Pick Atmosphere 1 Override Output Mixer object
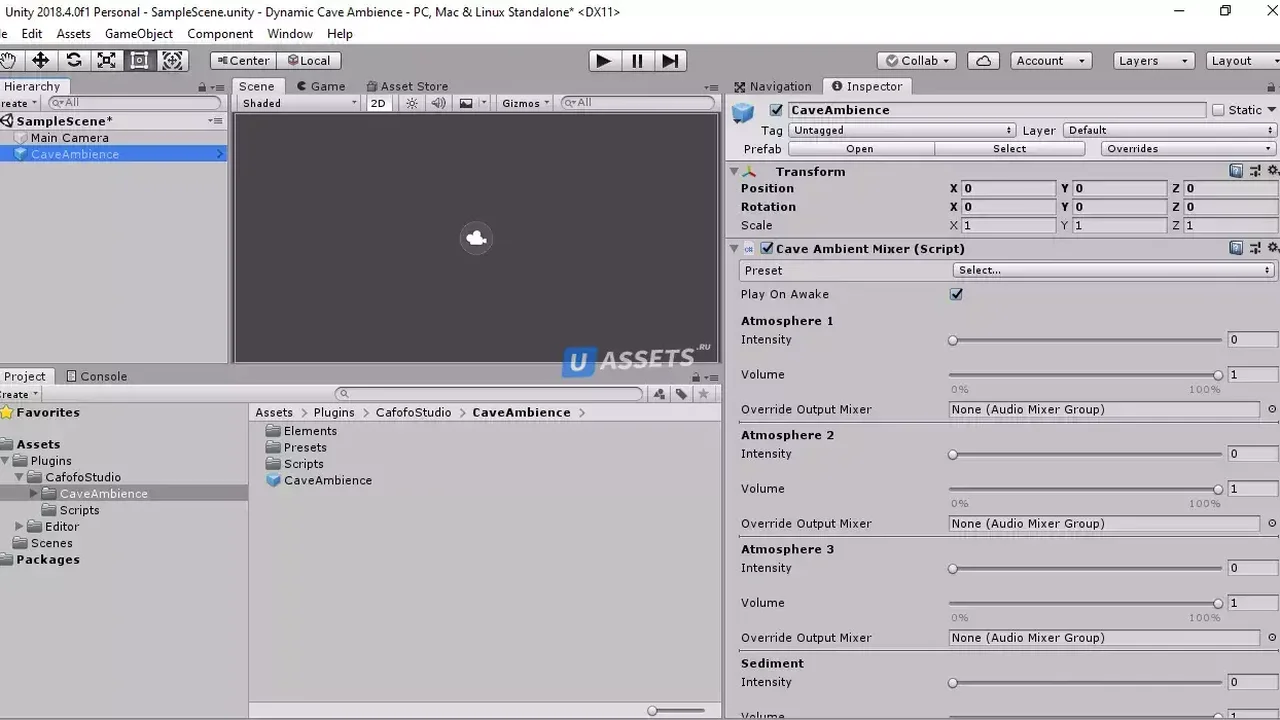The width and height of the screenshot is (1280, 720). pyautogui.click(x=1272, y=409)
